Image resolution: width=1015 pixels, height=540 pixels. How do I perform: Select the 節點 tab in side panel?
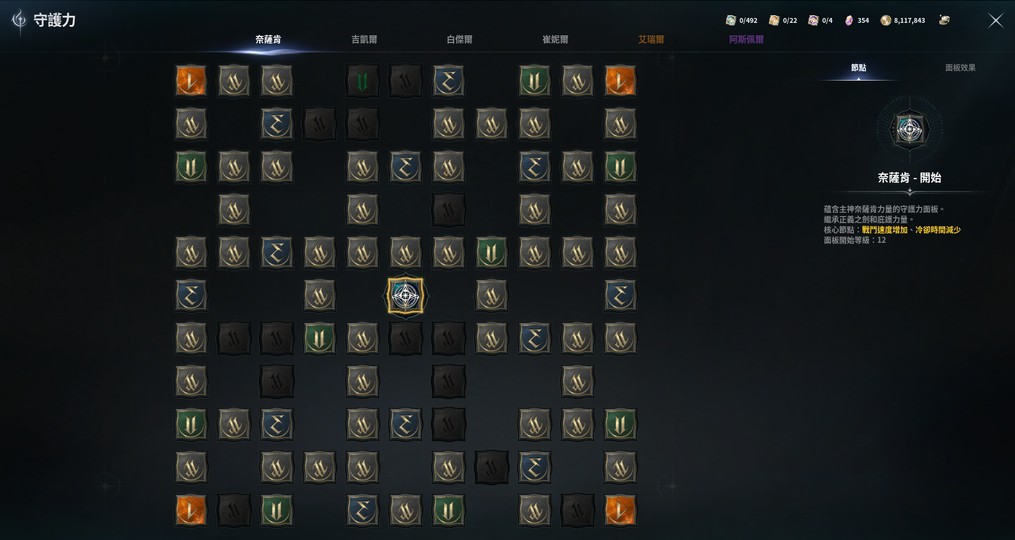click(859, 67)
